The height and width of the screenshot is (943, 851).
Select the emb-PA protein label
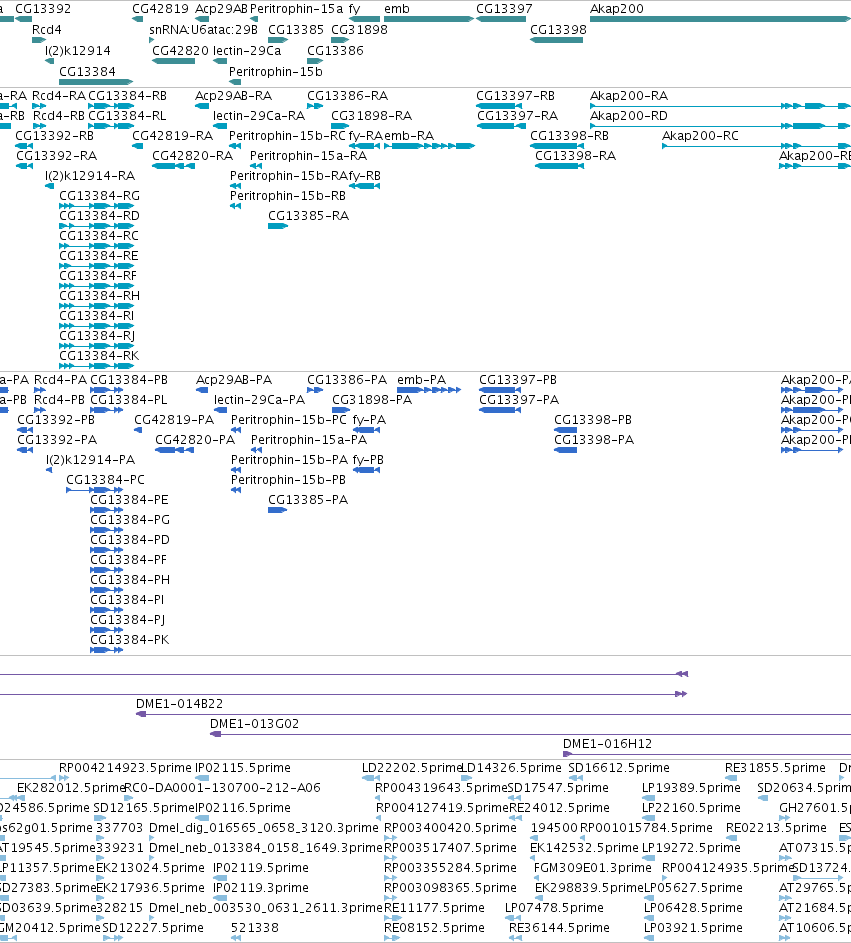[x=422, y=379]
